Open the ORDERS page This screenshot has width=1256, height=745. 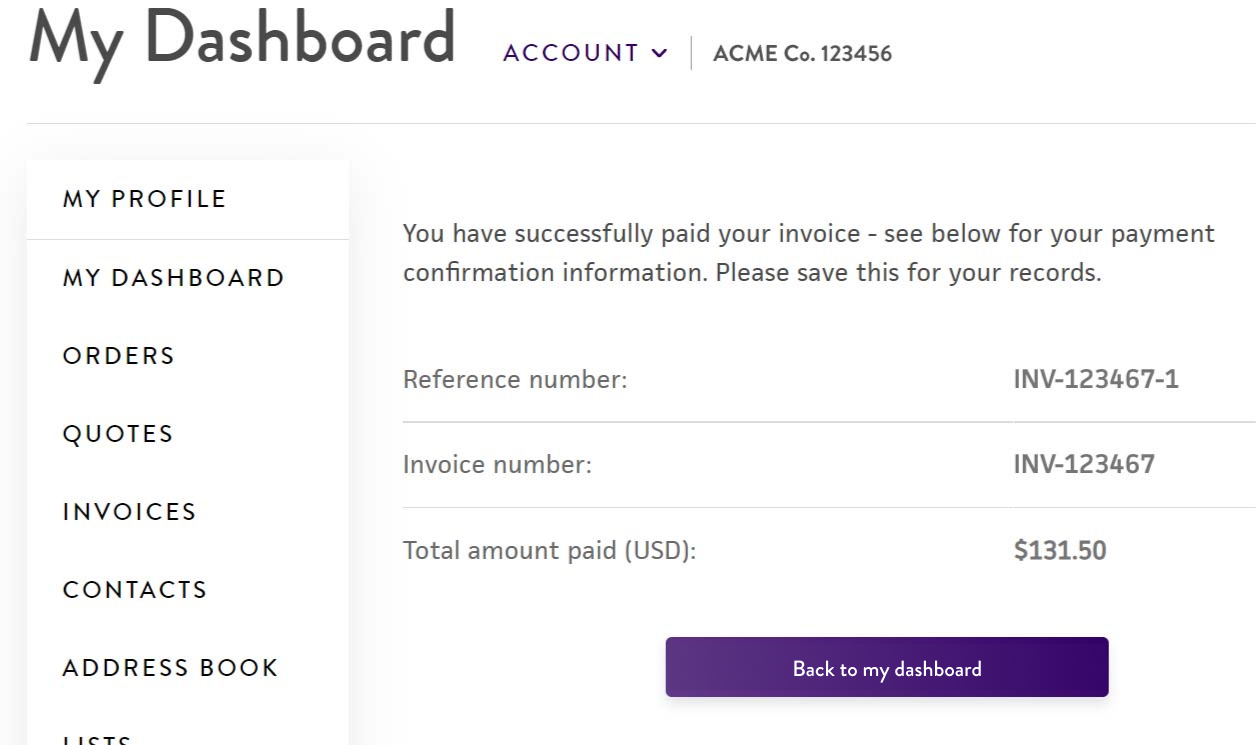click(118, 355)
